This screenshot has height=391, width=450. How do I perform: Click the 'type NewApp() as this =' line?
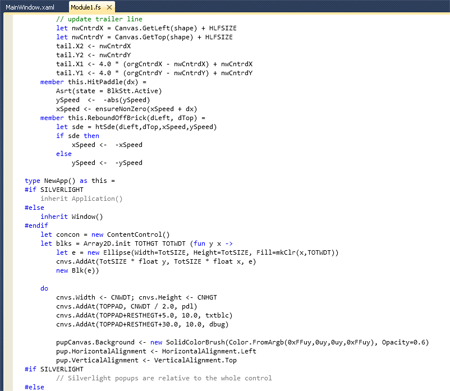tap(70, 181)
